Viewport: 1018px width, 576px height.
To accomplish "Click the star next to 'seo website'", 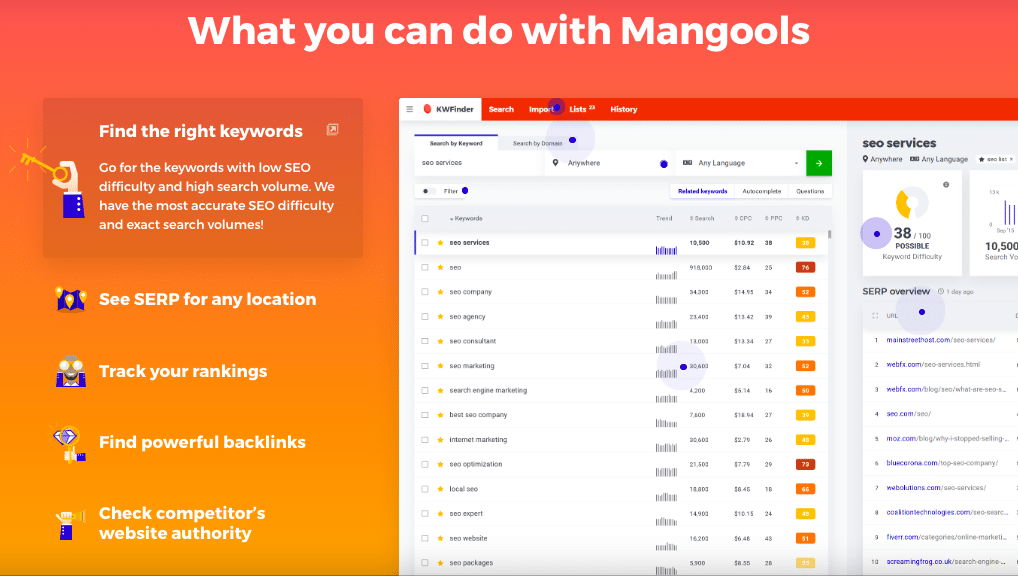I will point(440,538).
